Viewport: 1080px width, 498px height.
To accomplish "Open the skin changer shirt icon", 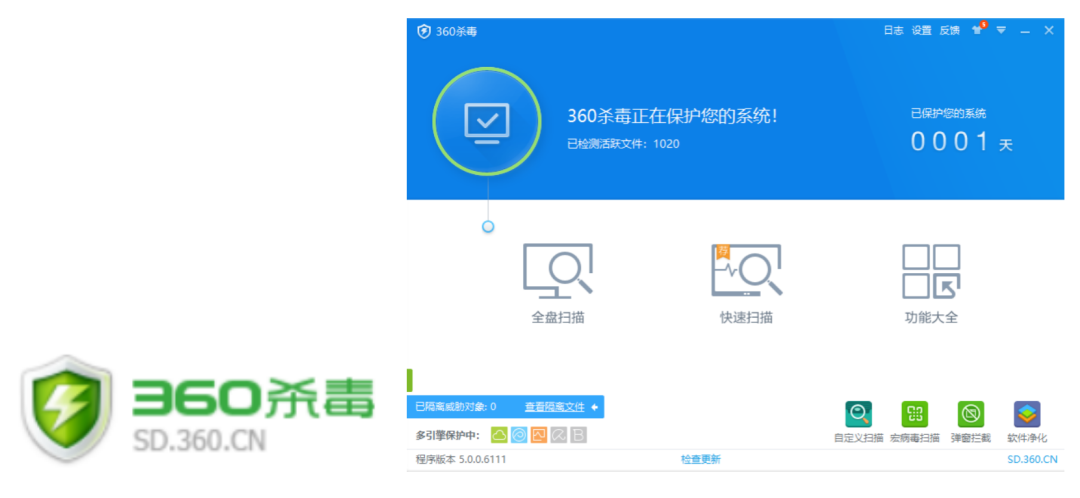I will [977, 30].
